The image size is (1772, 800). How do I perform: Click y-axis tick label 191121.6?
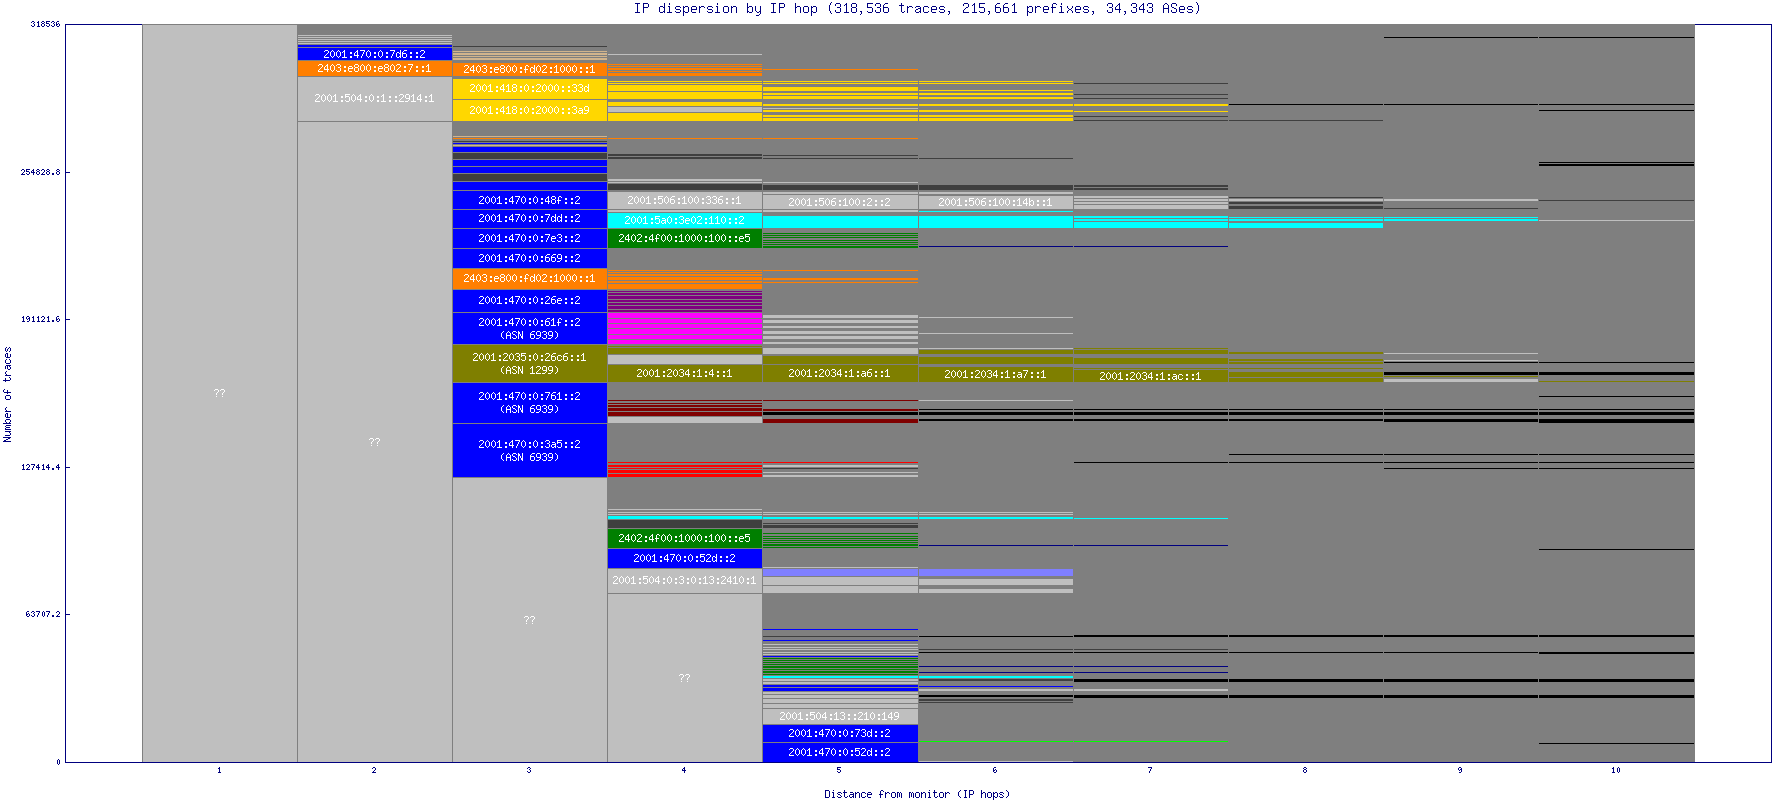coord(40,319)
